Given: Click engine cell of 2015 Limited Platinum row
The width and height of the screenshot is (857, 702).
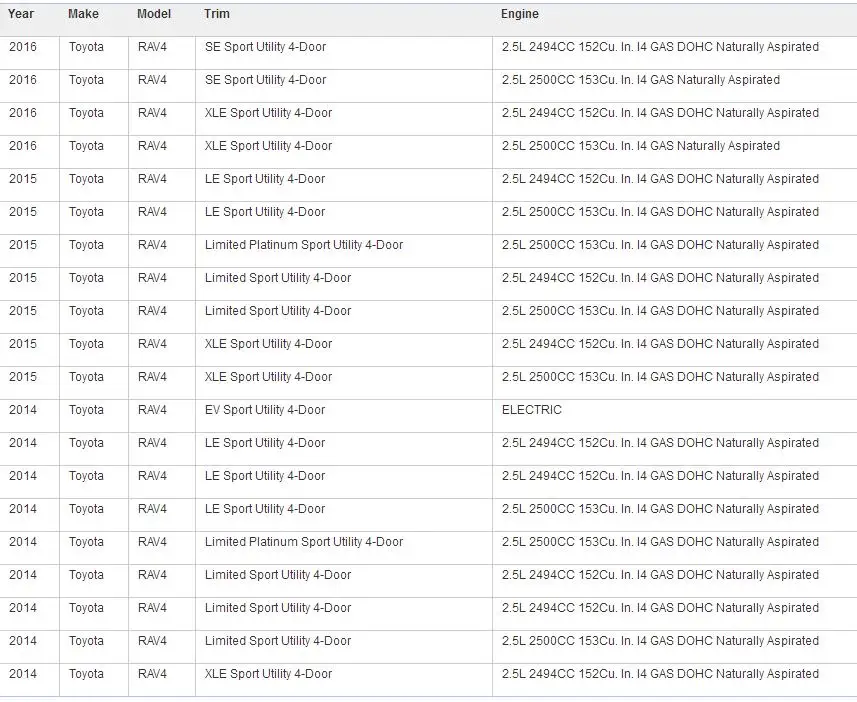Looking at the screenshot, I should (660, 244).
